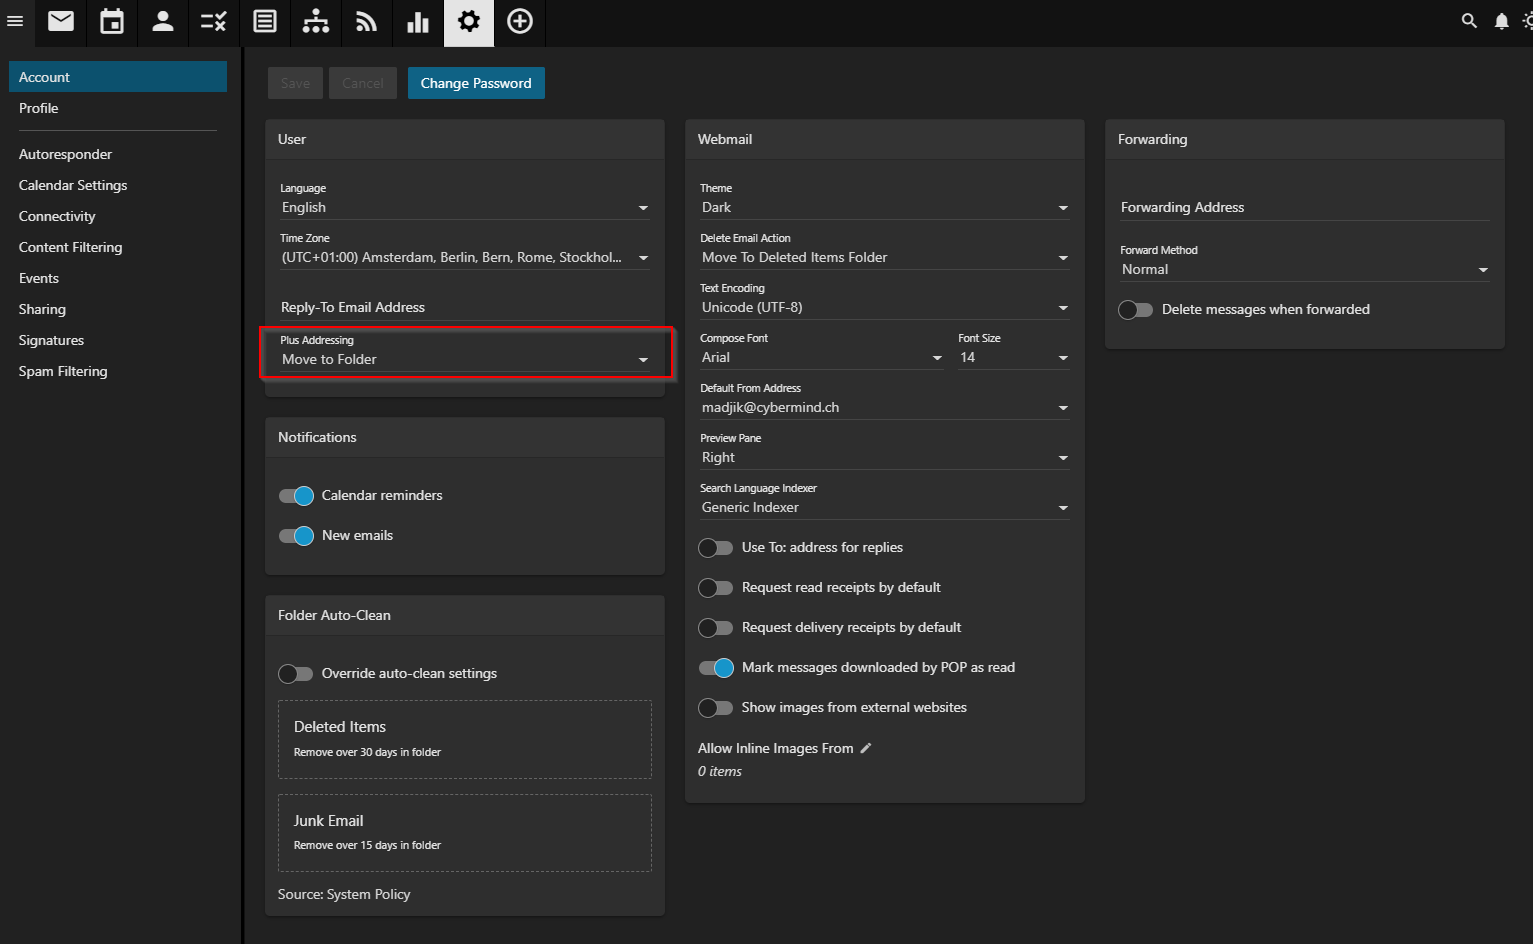
Task: Click the pencil icon beside Allow Inline Images From
Action: pos(866,748)
